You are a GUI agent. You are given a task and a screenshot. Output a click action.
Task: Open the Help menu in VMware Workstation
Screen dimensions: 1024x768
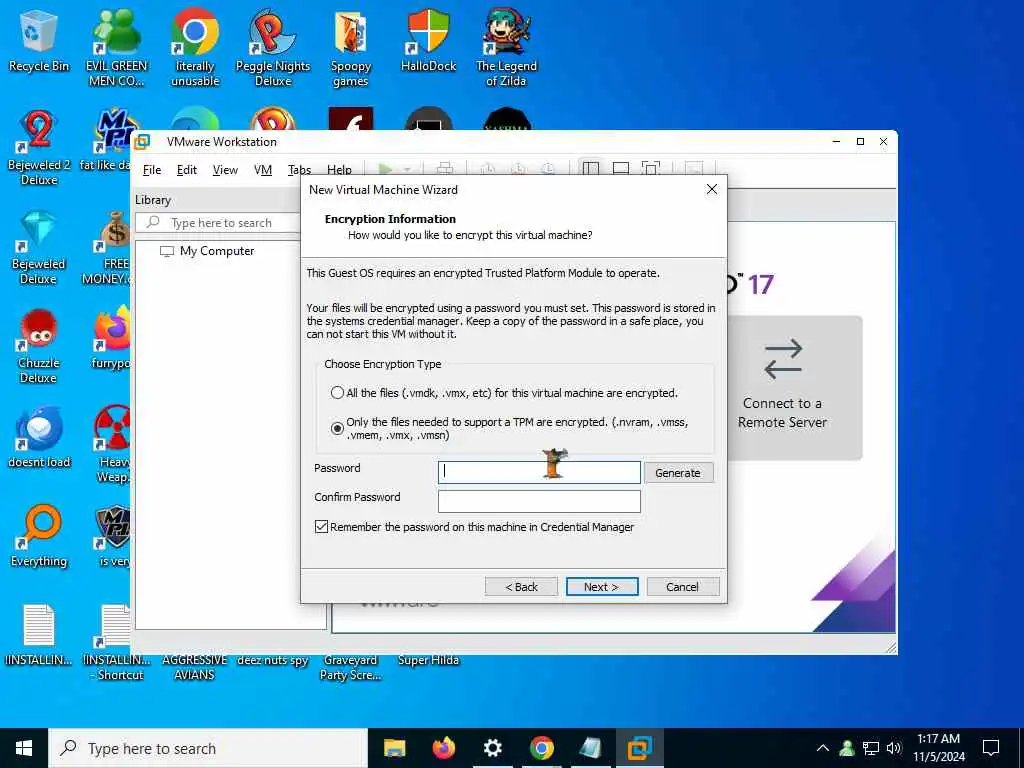coord(339,170)
